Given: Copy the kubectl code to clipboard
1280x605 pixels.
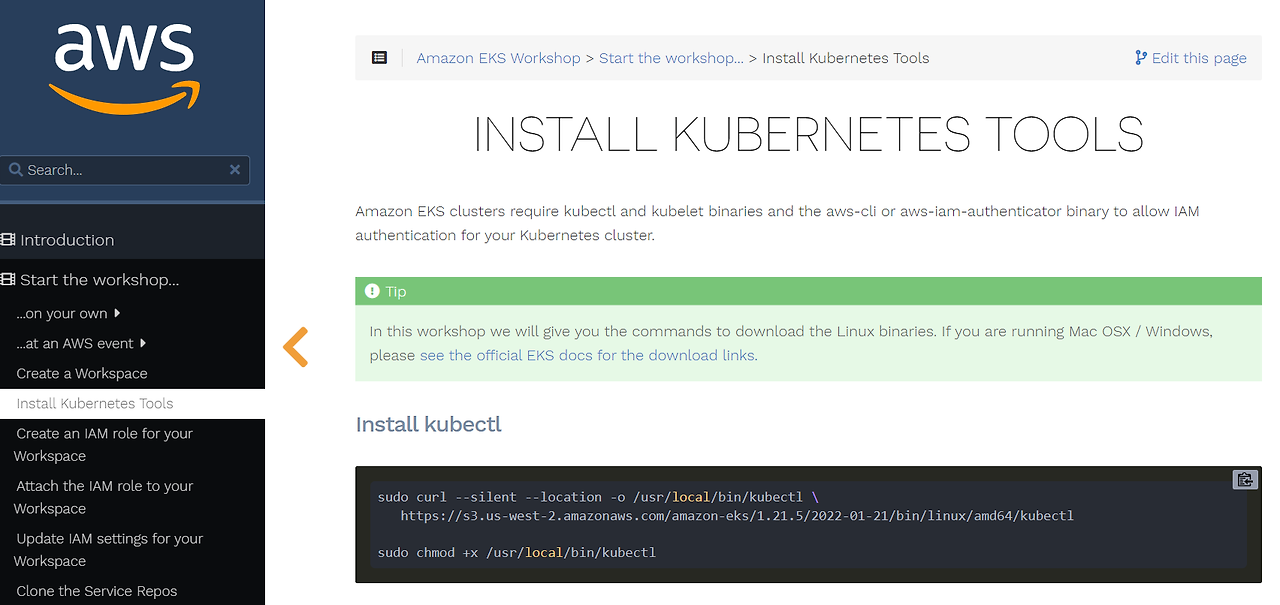Looking at the screenshot, I should tap(1245, 480).
